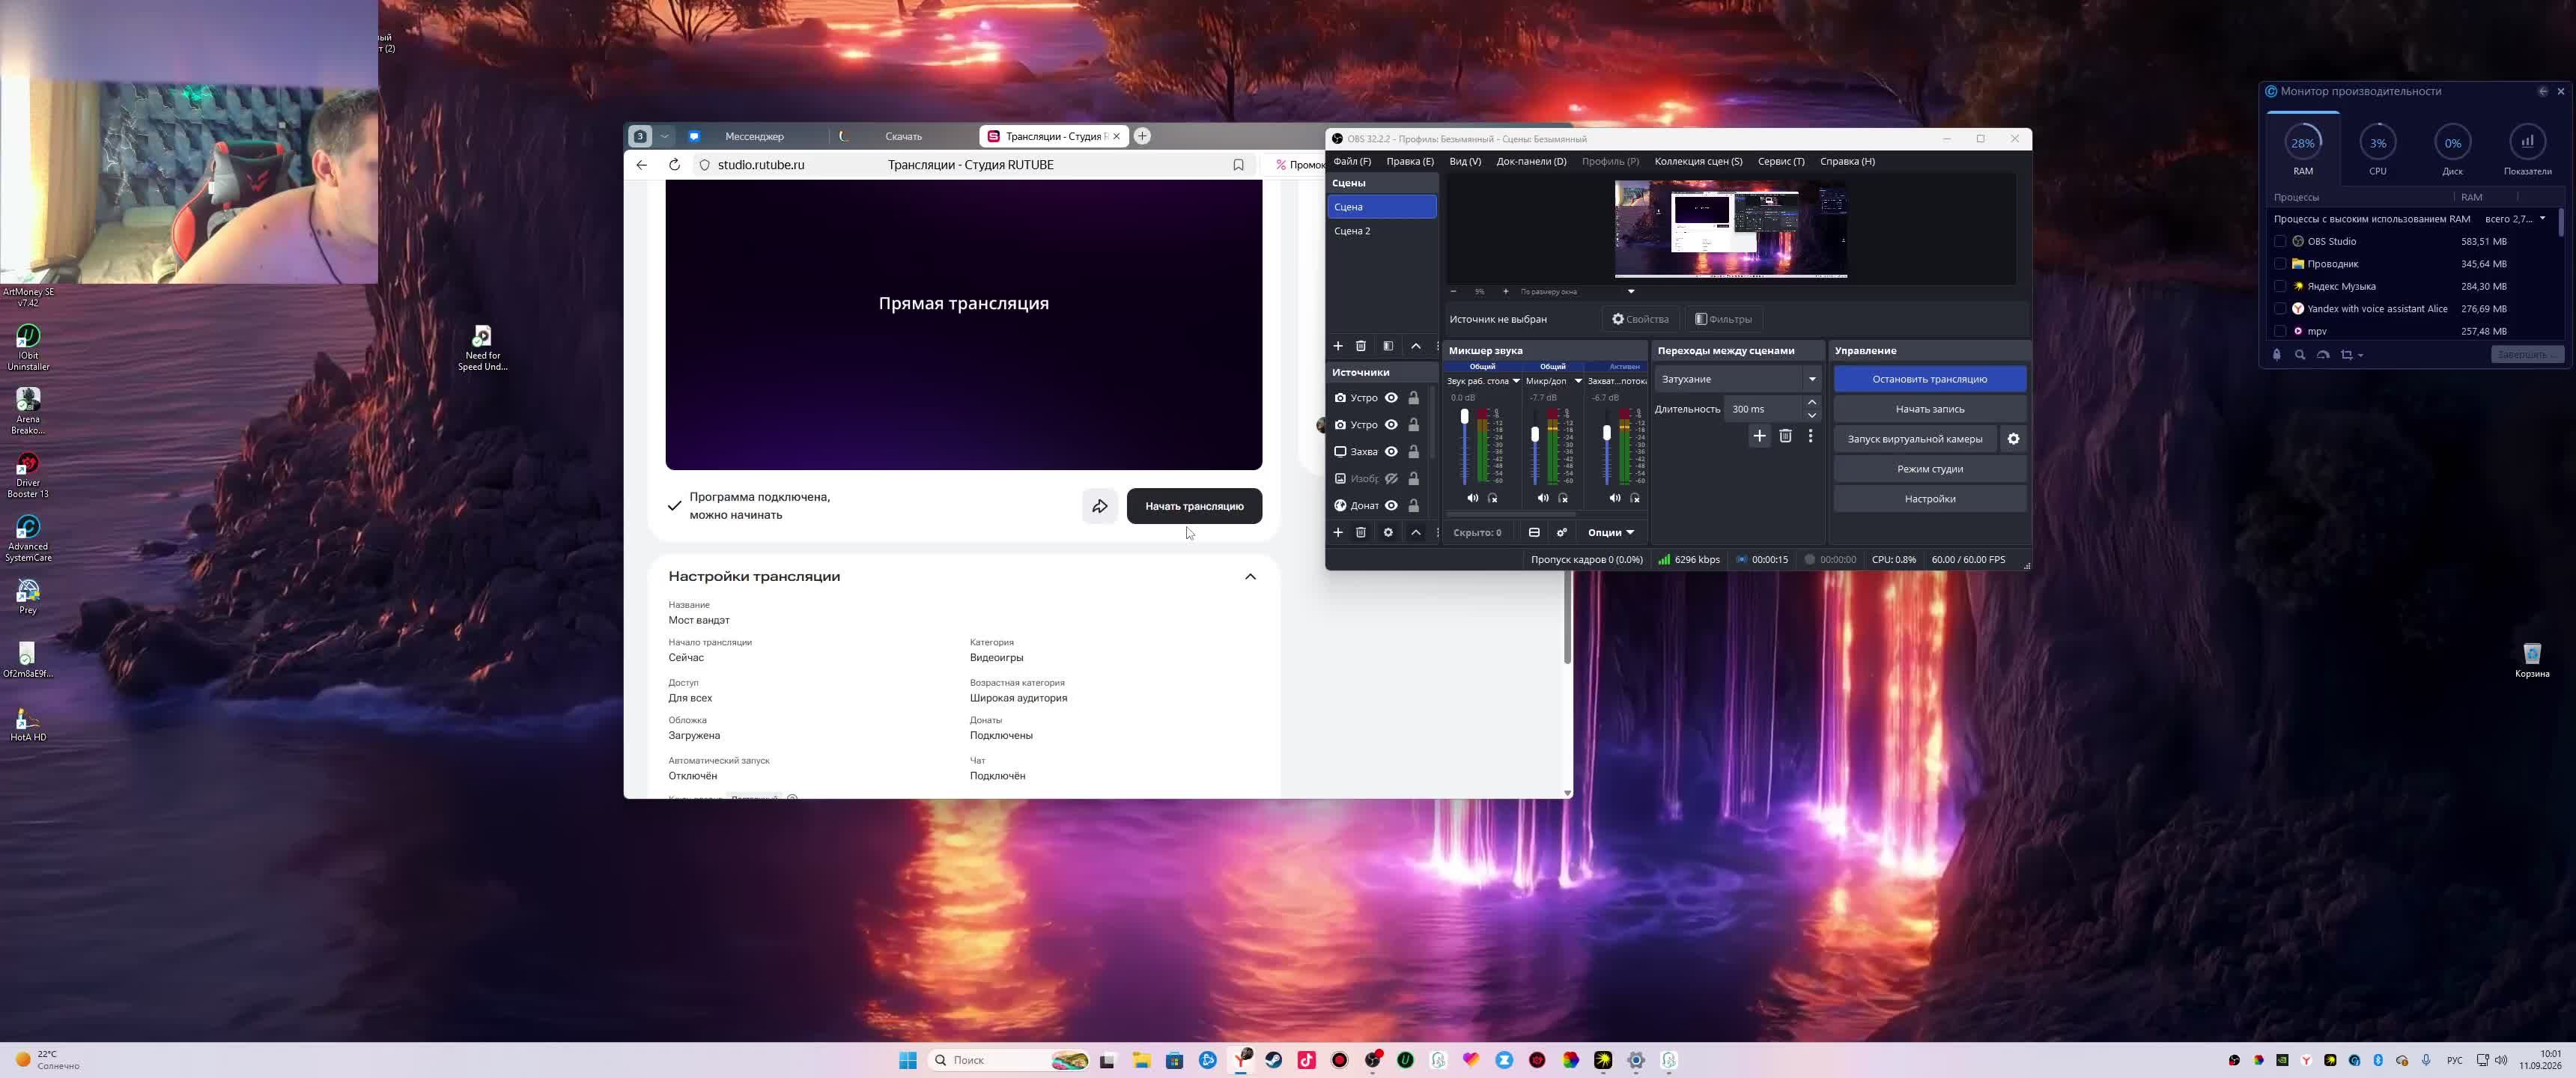This screenshot has width=2576, height=1078.
Task: Open advanced audio properties gears icon
Action: pos(1562,532)
